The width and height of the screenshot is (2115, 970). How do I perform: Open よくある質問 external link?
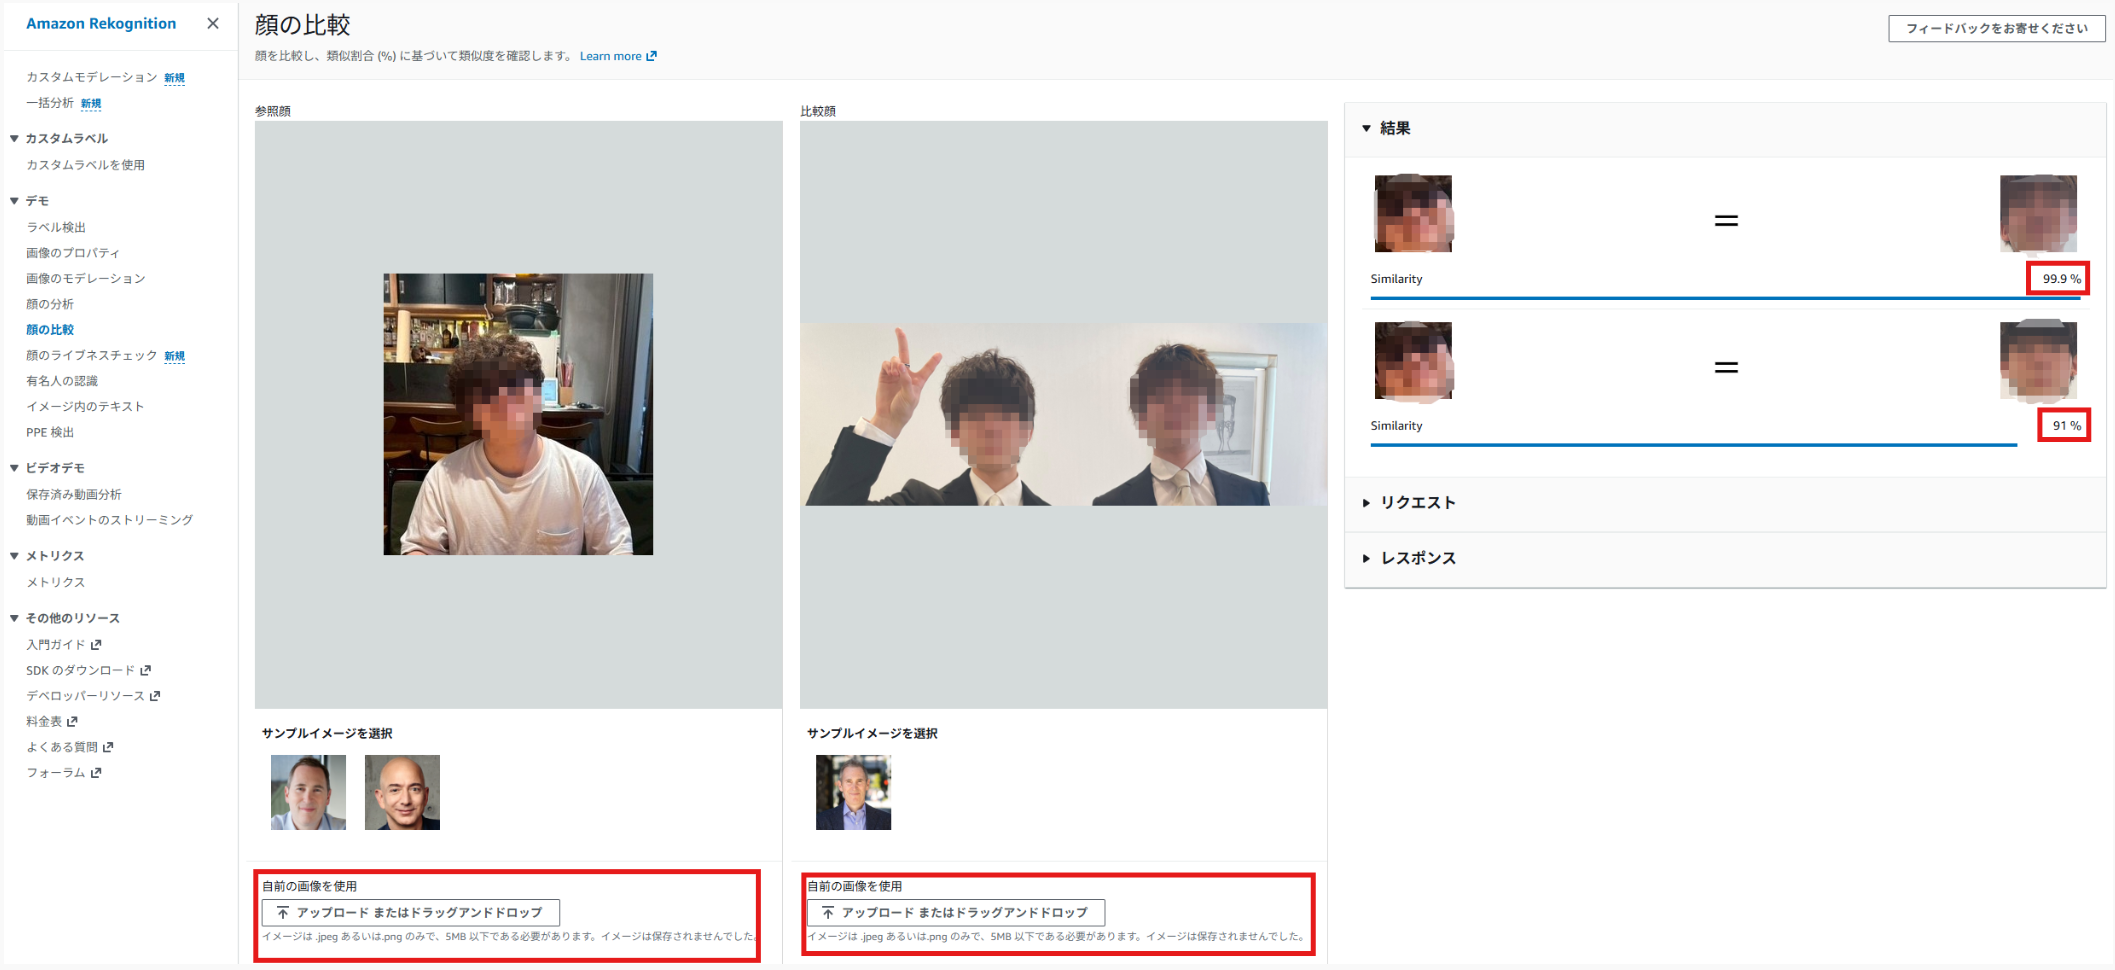pos(70,747)
